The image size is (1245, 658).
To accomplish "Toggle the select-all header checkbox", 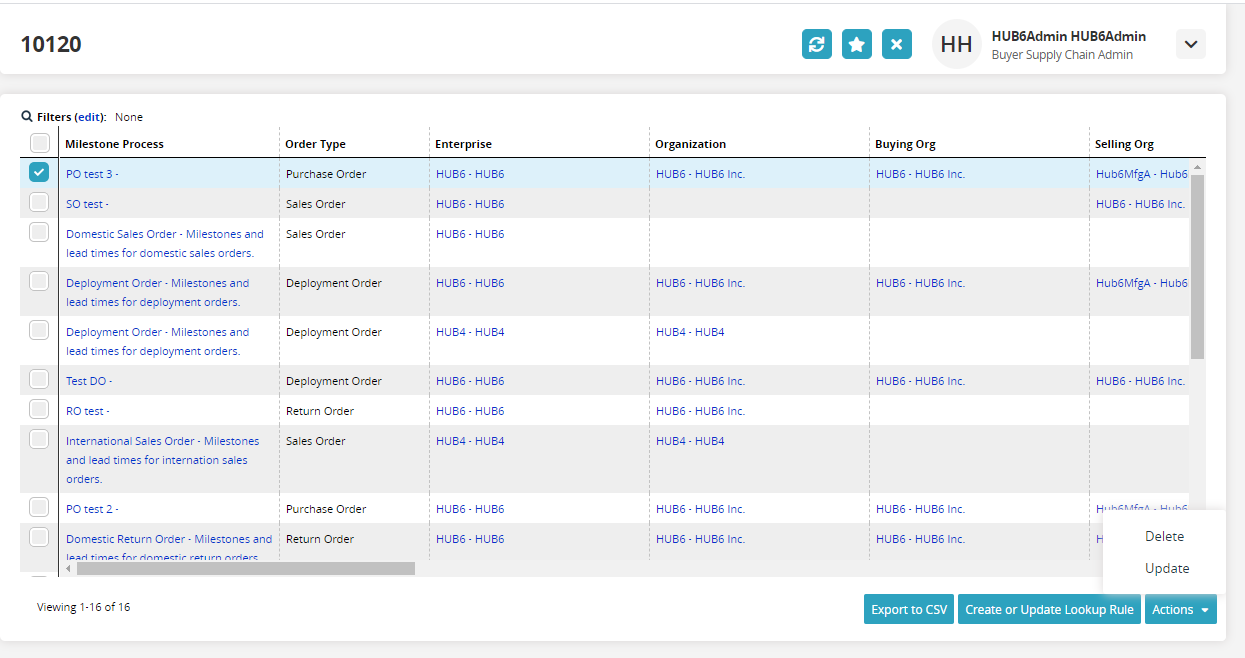I will (40, 143).
